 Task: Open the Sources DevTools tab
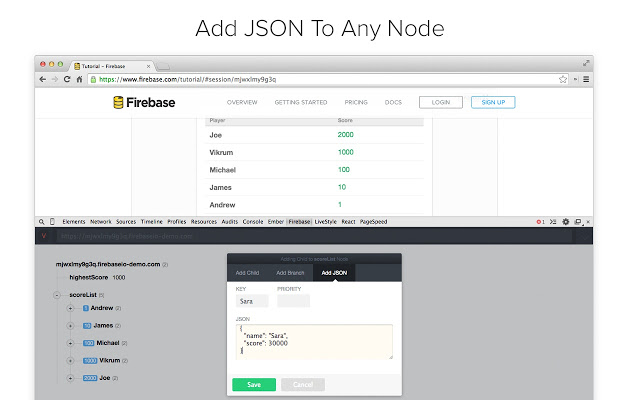coord(126,222)
